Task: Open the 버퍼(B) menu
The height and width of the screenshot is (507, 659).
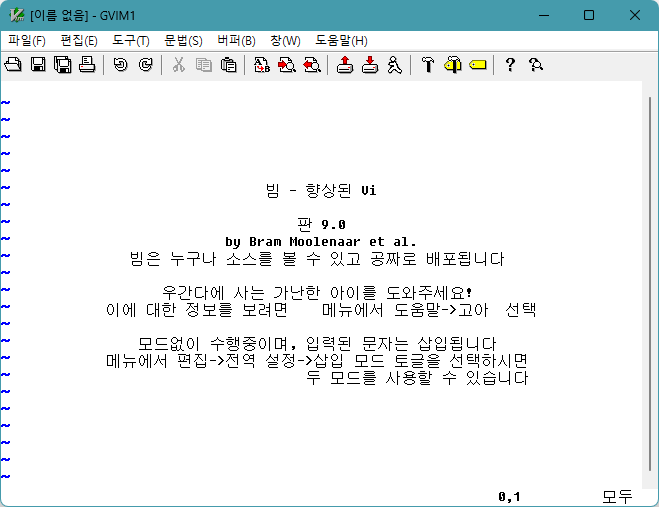Action: coord(236,41)
